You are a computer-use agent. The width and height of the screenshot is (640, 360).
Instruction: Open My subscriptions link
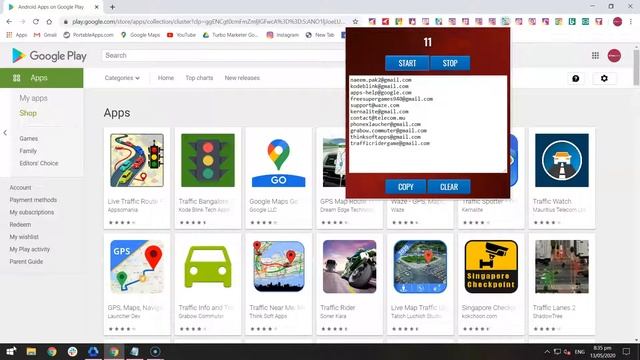(31, 212)
